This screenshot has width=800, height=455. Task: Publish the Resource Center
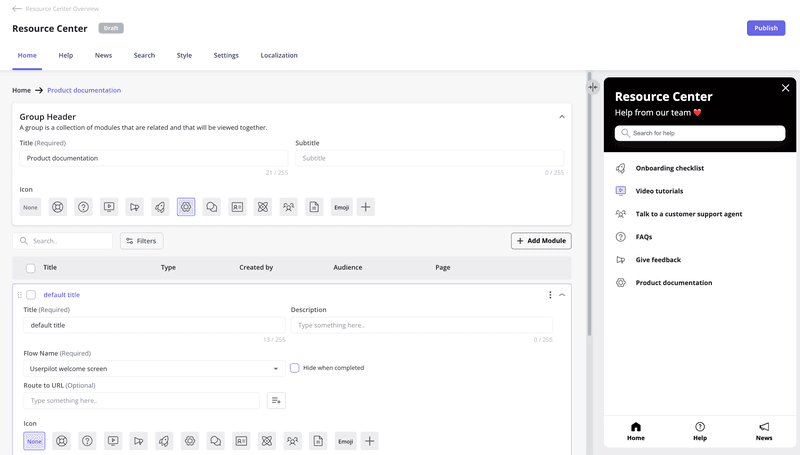tap(766, 28)
